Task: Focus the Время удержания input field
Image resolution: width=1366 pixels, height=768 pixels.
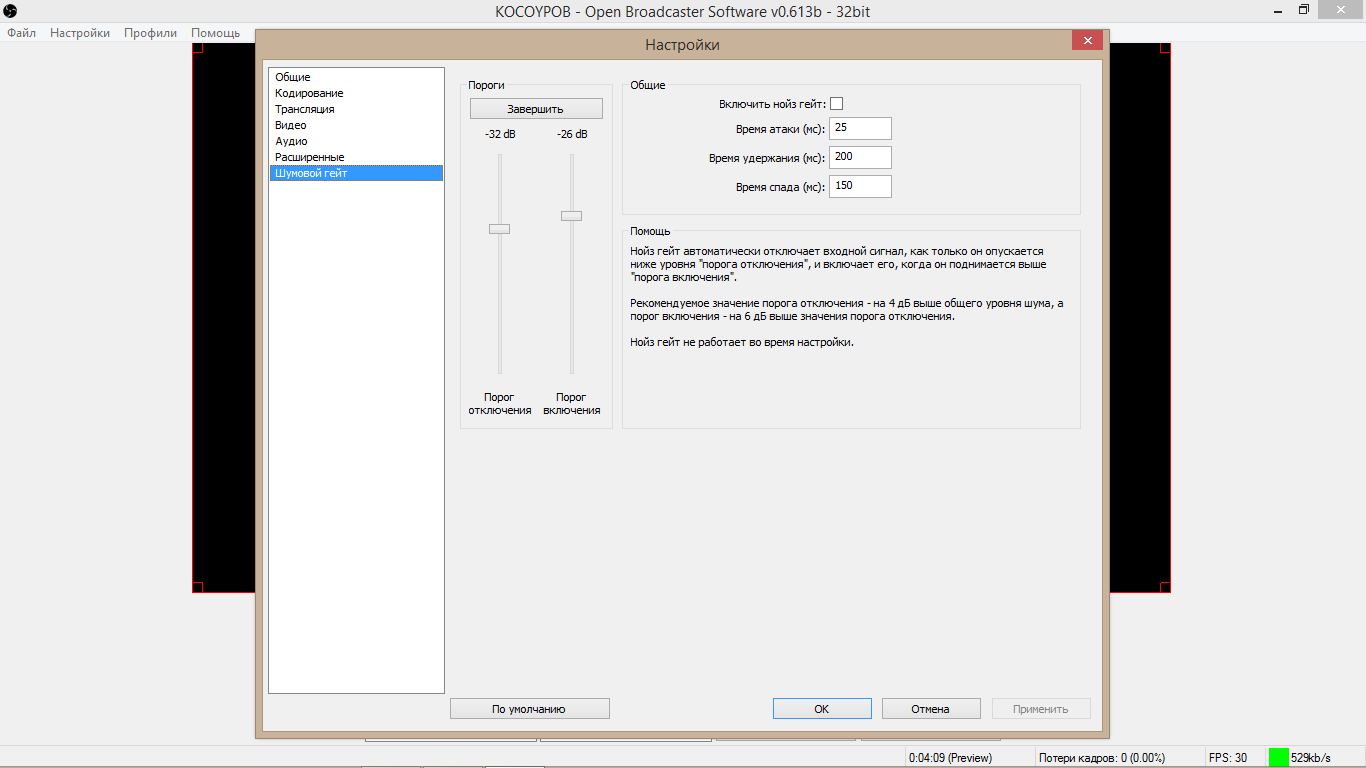Action: 860,157
